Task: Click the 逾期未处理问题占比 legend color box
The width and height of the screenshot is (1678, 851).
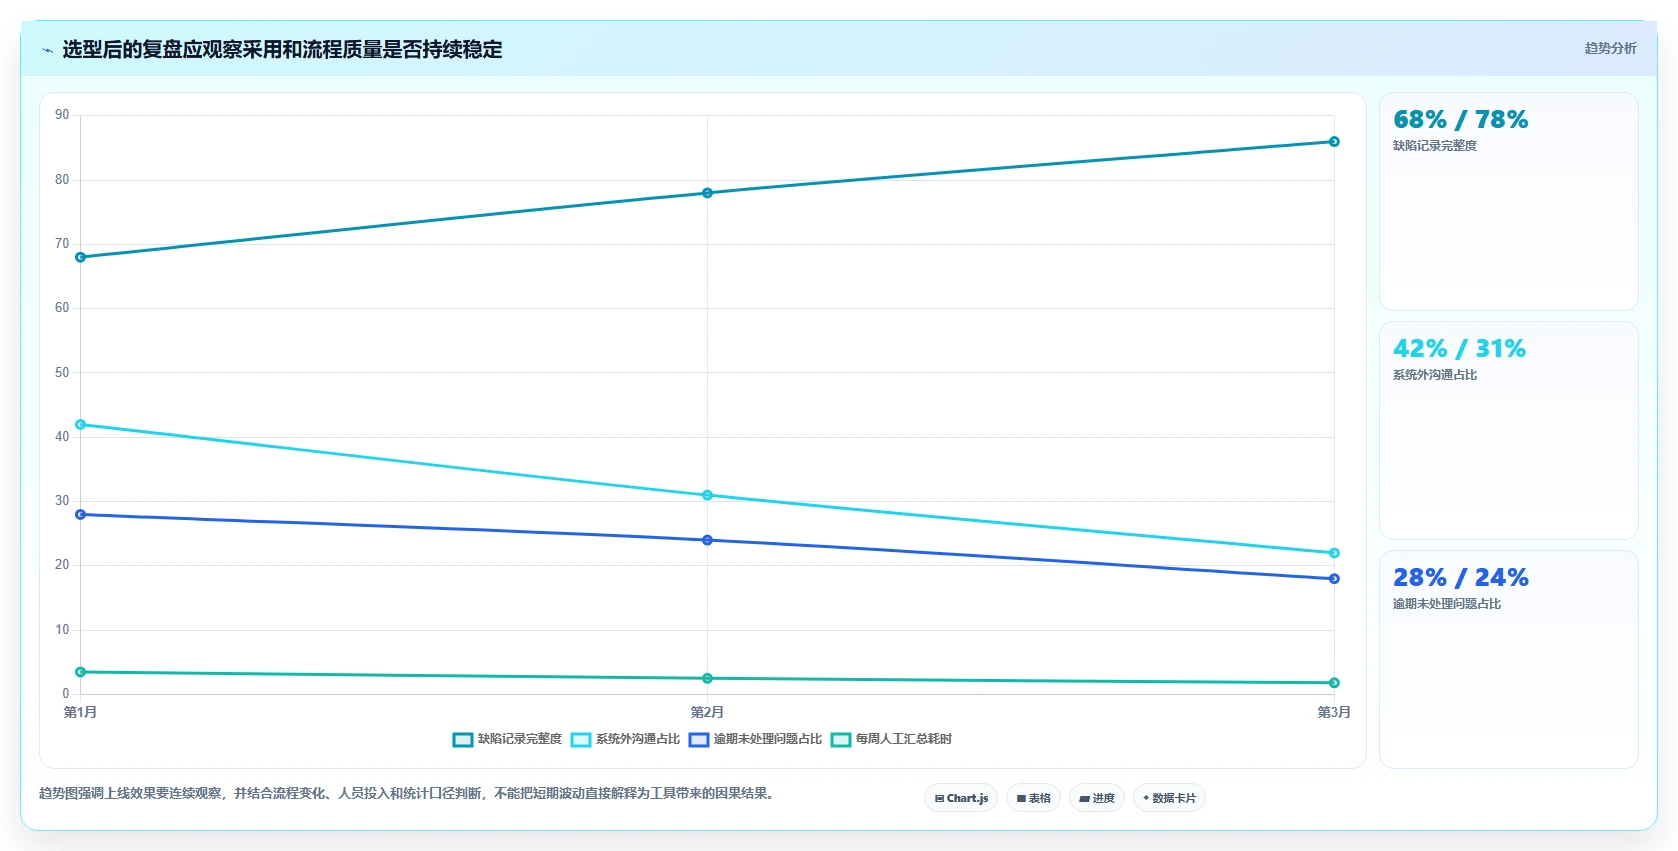Action: click(699, 740)
